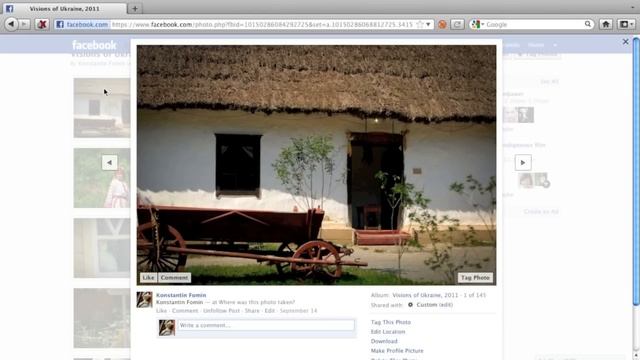
Task: Open the Google search engine selector
Action: pyautogui.click(x=478, y=24)
